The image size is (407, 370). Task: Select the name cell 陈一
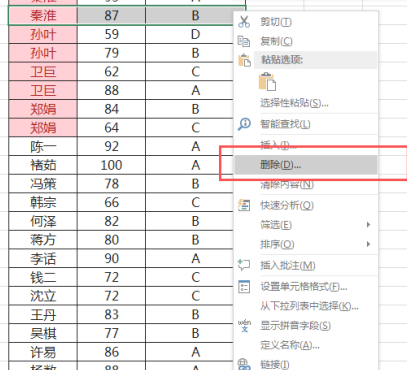point(43,146)
